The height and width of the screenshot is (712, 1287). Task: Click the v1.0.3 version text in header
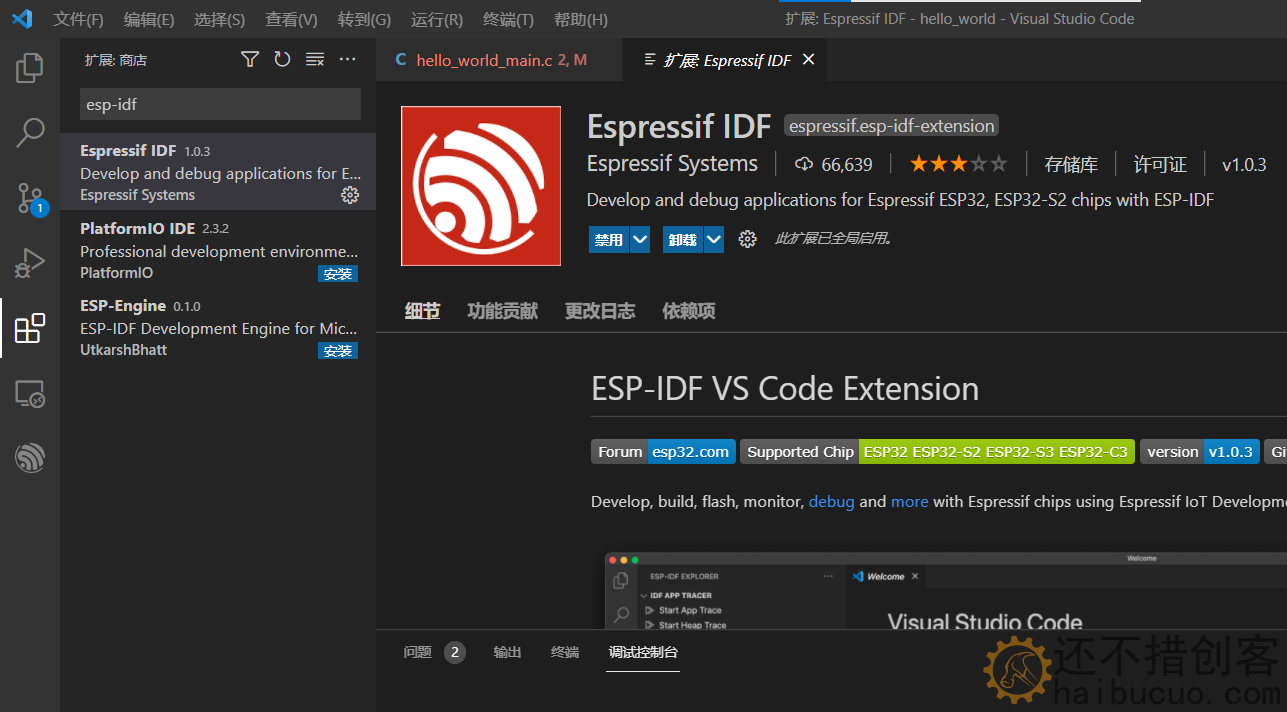(x=1244, y=164)
